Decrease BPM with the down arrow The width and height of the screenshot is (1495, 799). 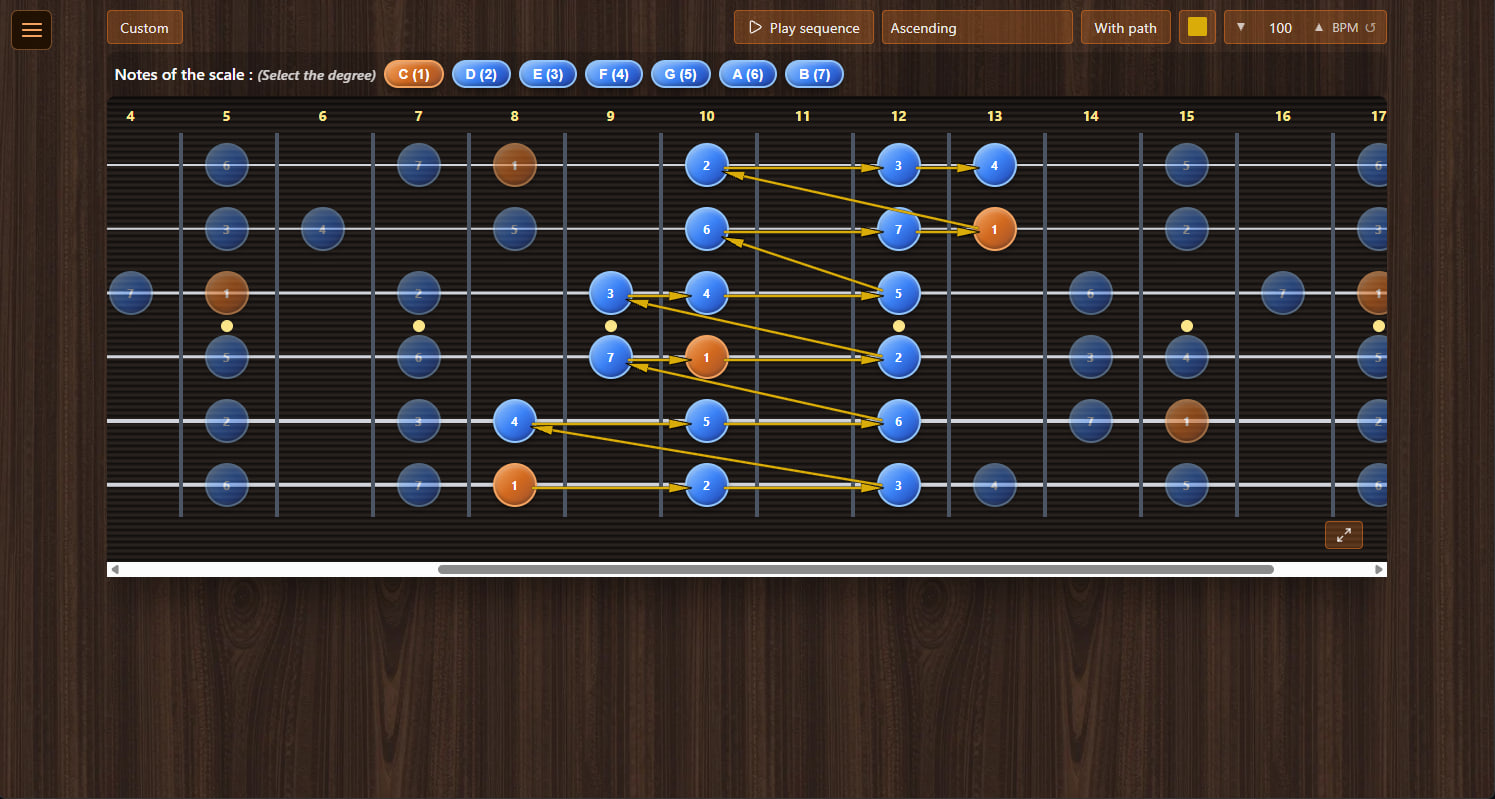tap(1241, 27)
